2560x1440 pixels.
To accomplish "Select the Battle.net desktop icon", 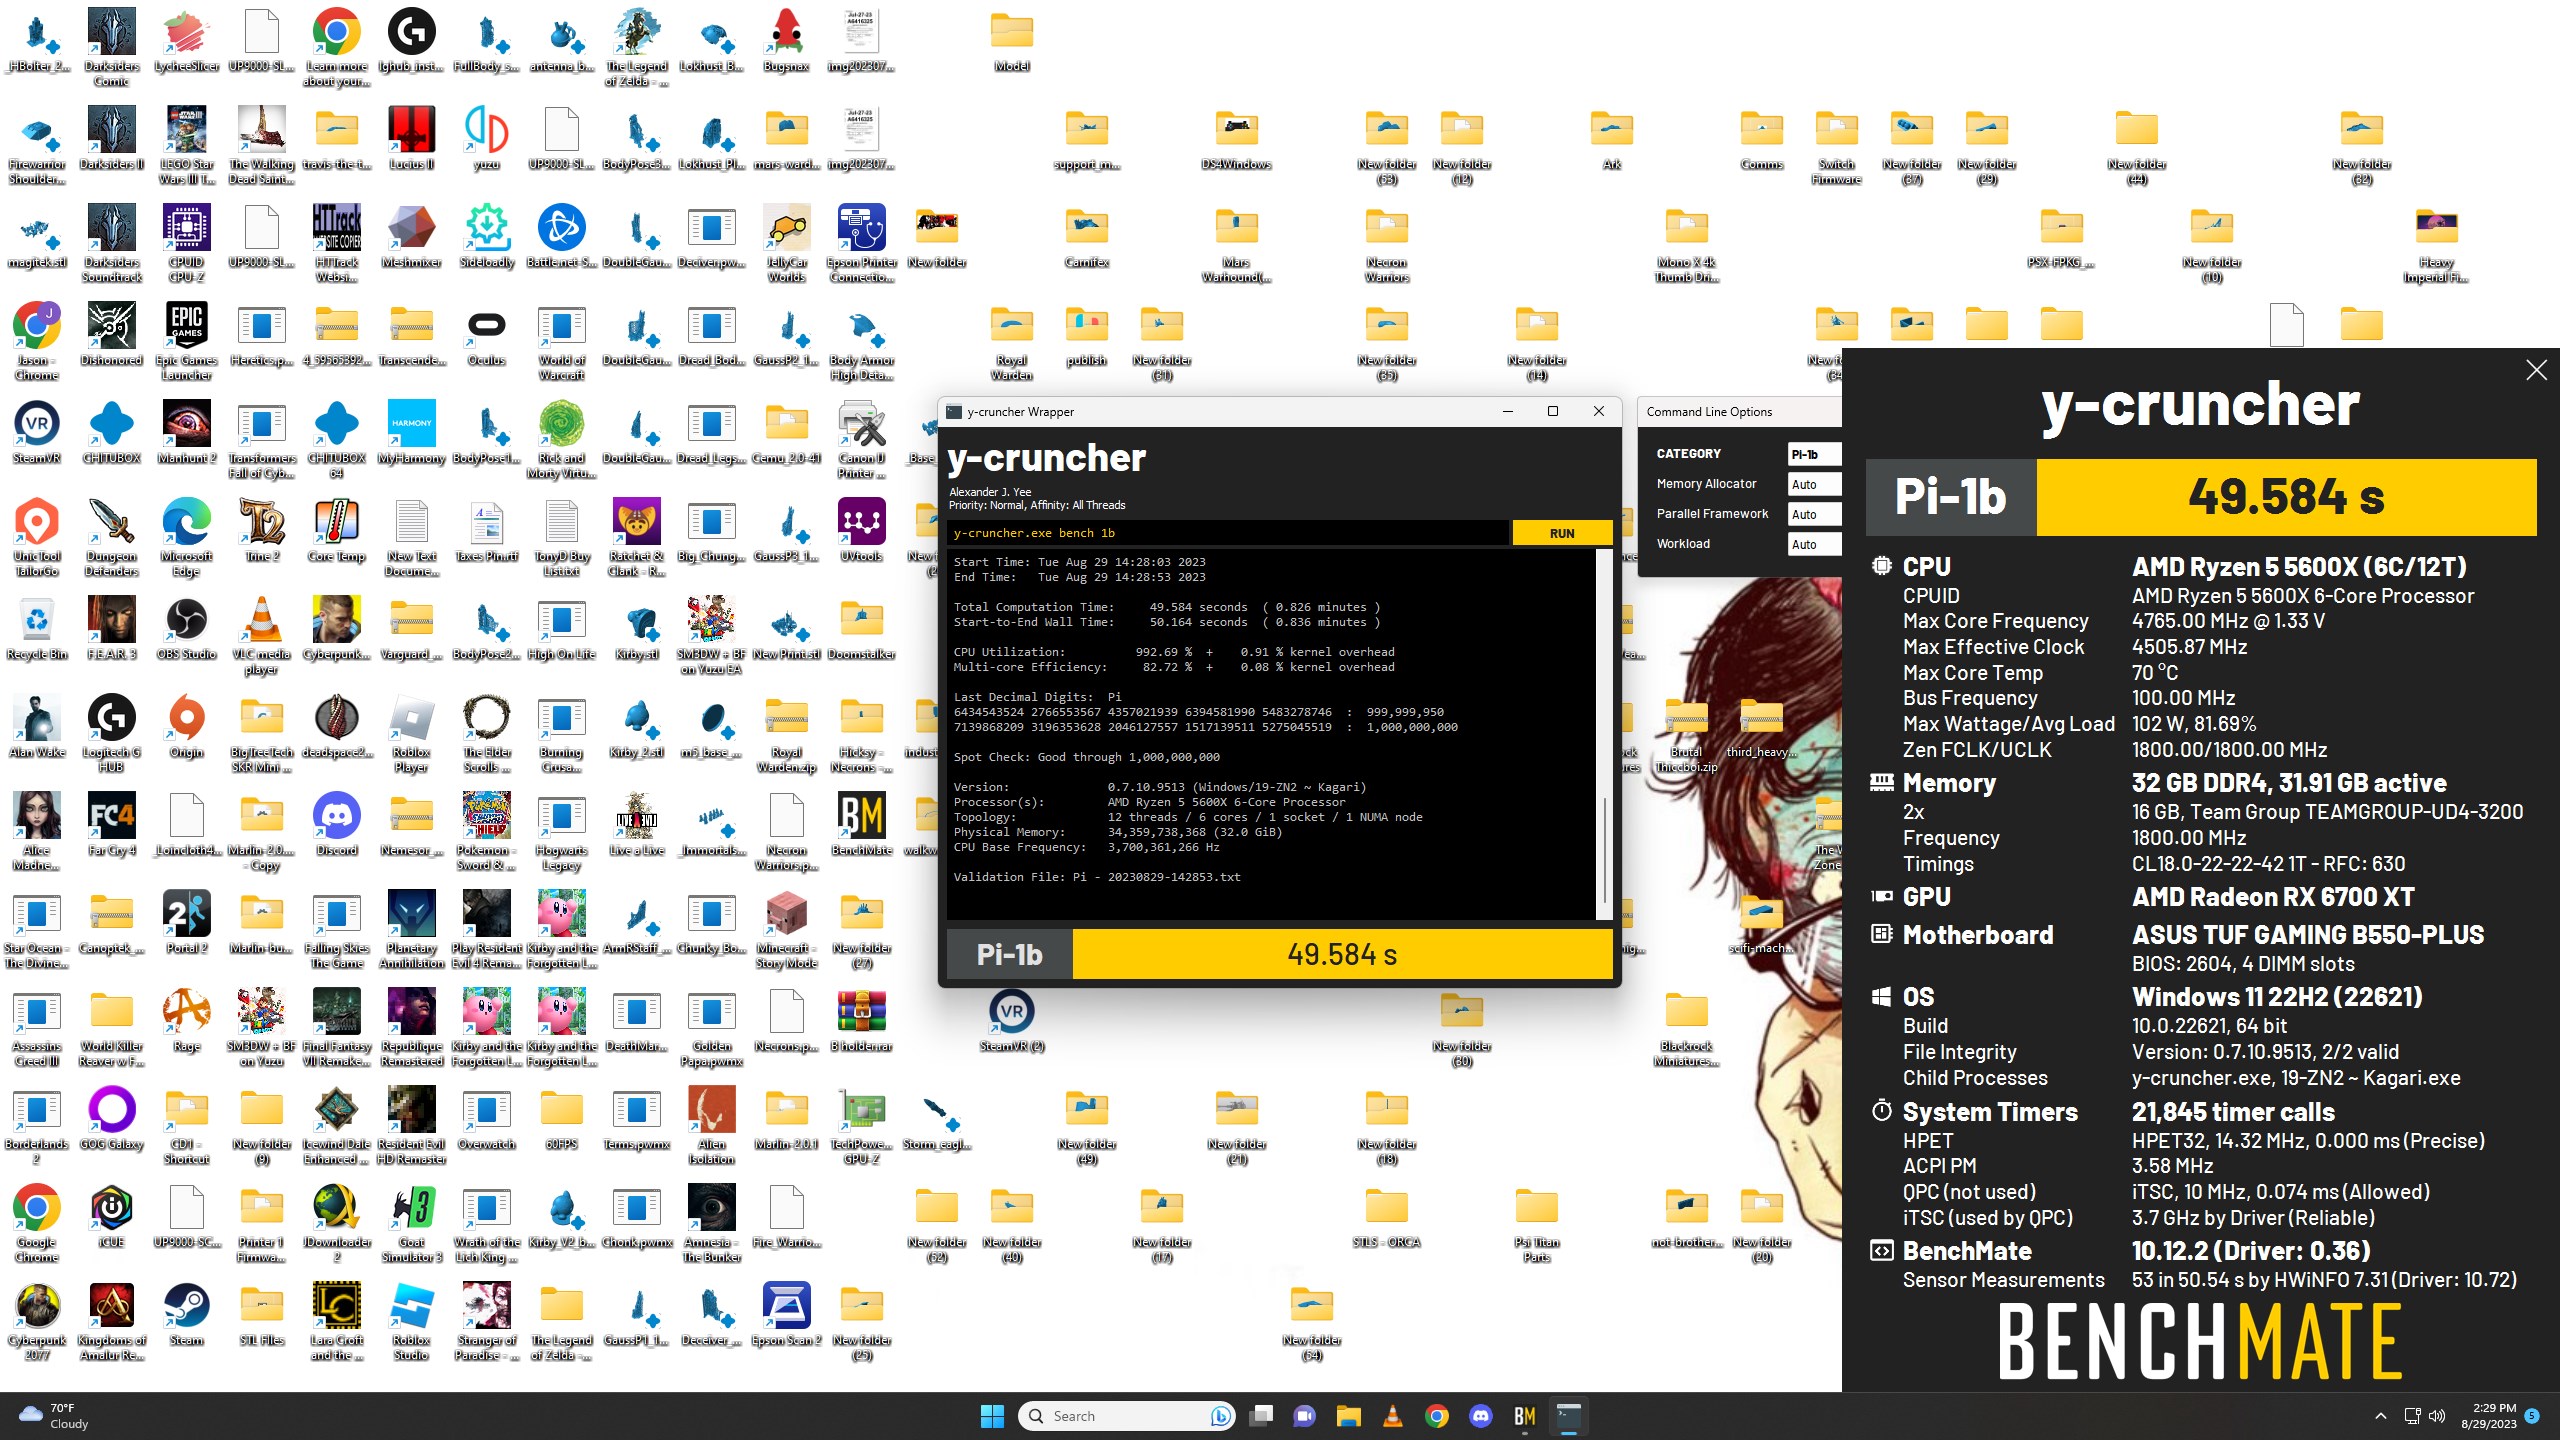I will [562, 237].
